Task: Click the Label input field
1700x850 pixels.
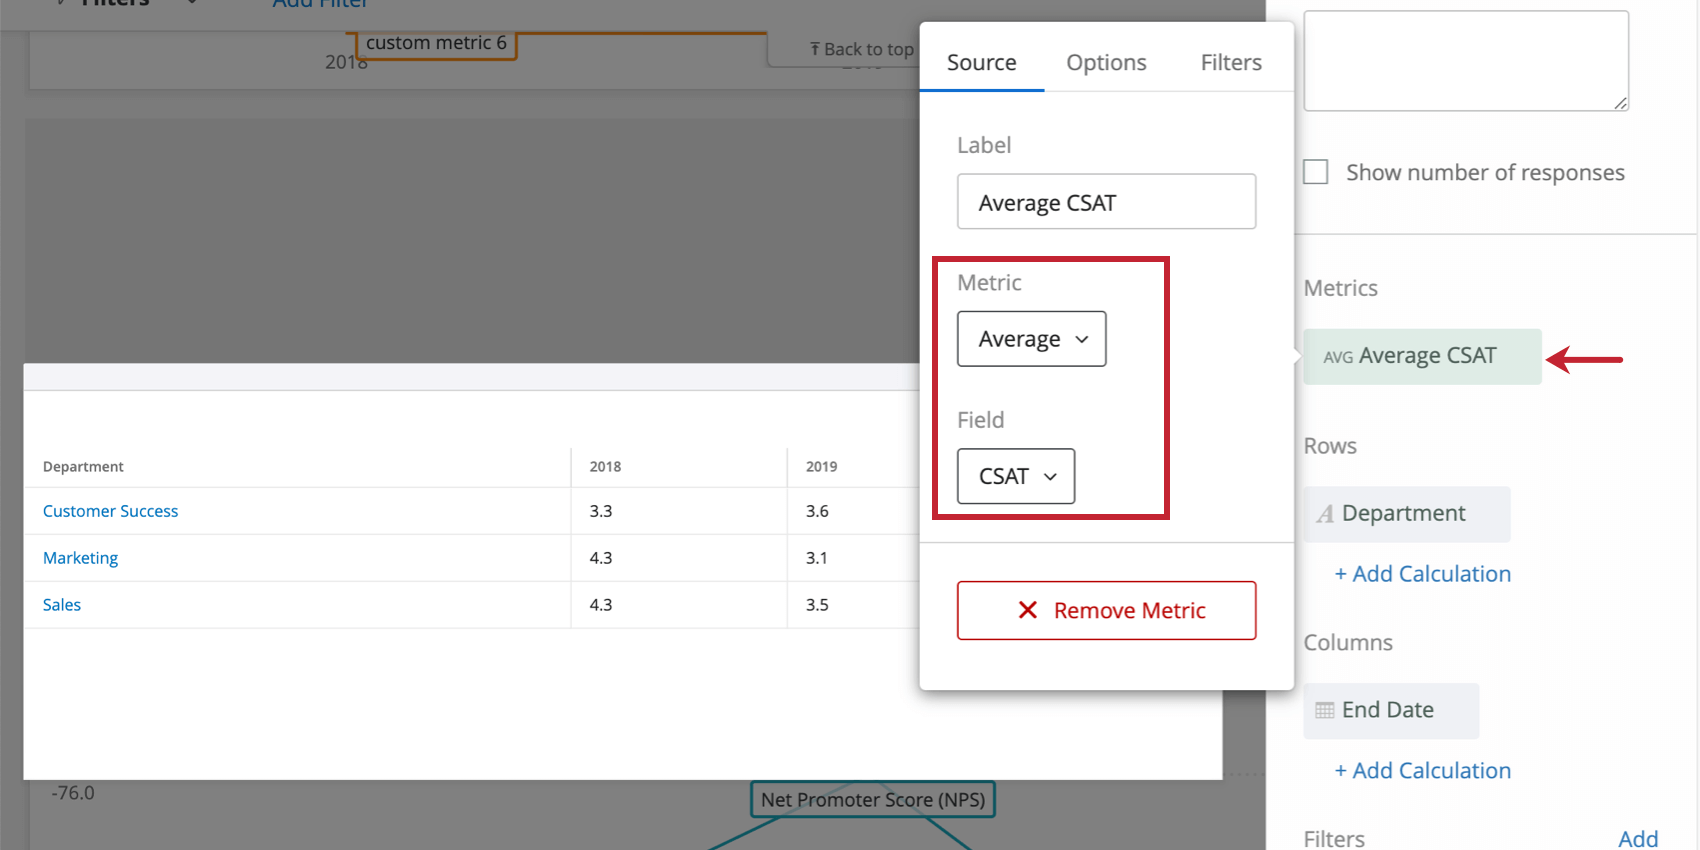Action: [x=1106, y=202]
